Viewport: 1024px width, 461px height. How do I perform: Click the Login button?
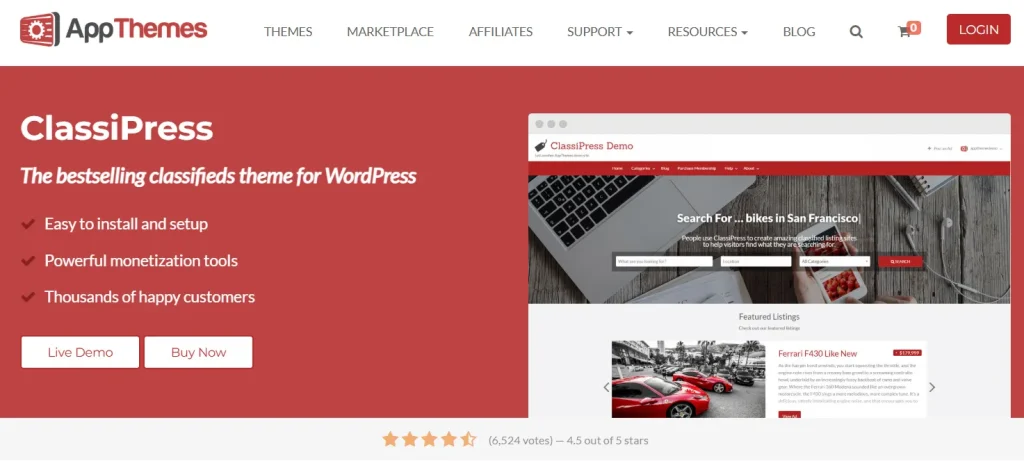pos(978,29)
